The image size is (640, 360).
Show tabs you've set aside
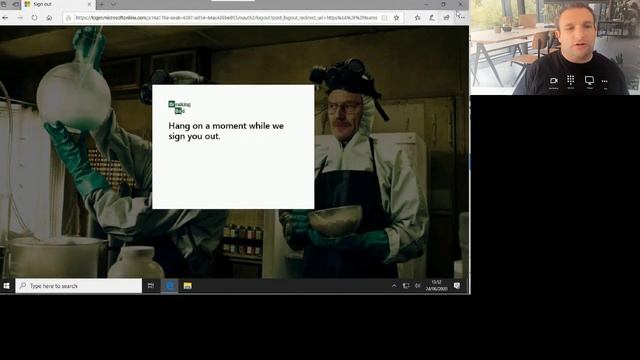click(4, 4)
